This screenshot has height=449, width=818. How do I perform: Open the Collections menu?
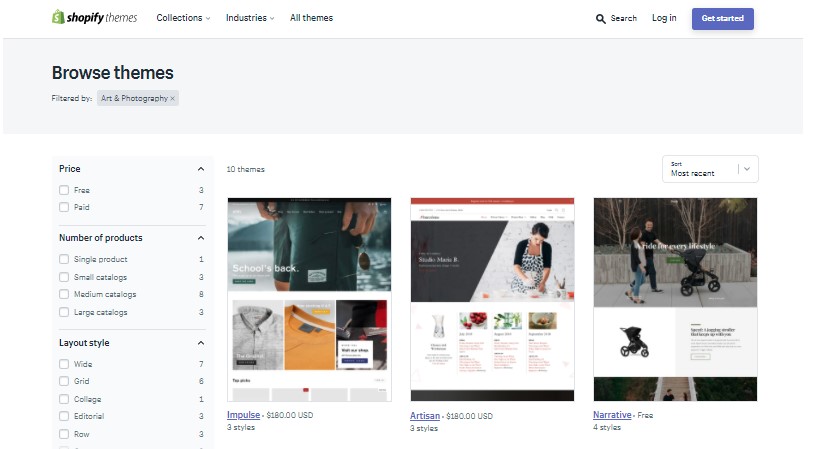pyautogui.click(x=183, y=18)
